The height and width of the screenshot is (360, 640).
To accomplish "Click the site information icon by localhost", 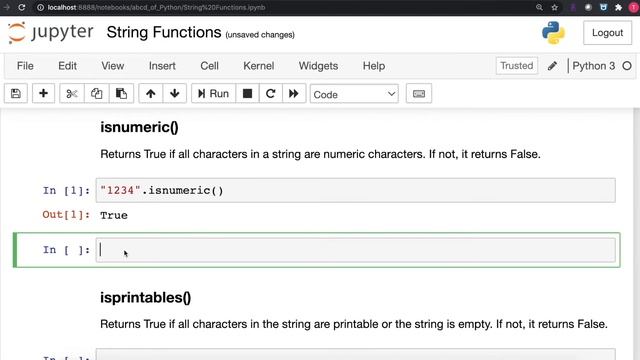I will click(x=40, y=7).
